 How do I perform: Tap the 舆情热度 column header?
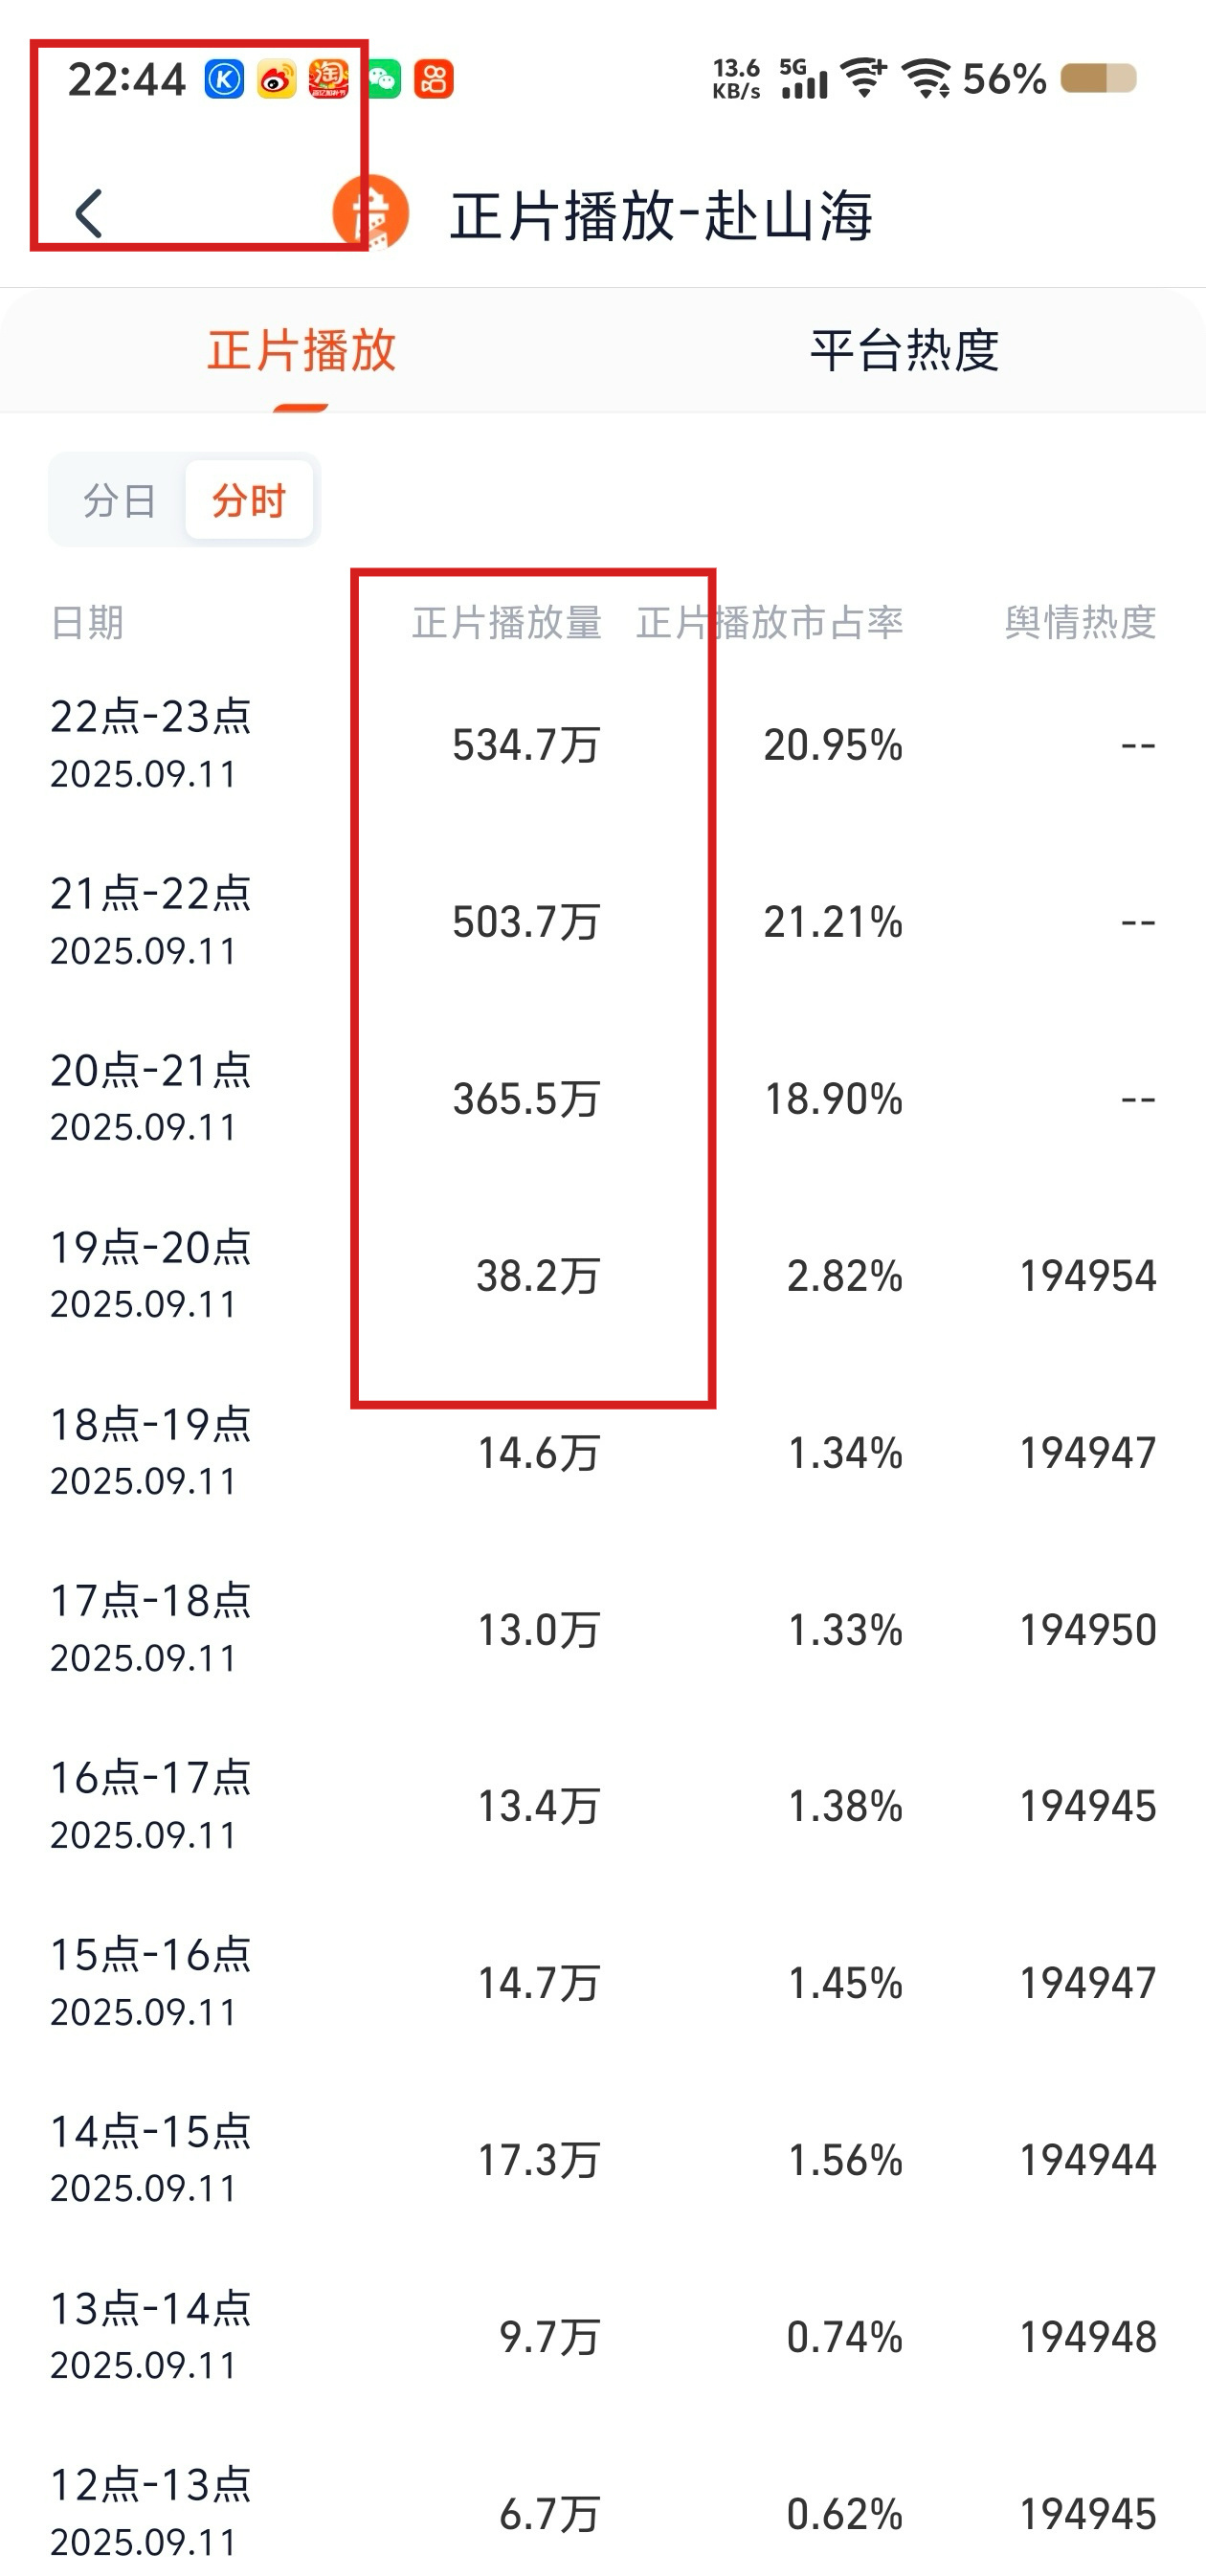1081,623
